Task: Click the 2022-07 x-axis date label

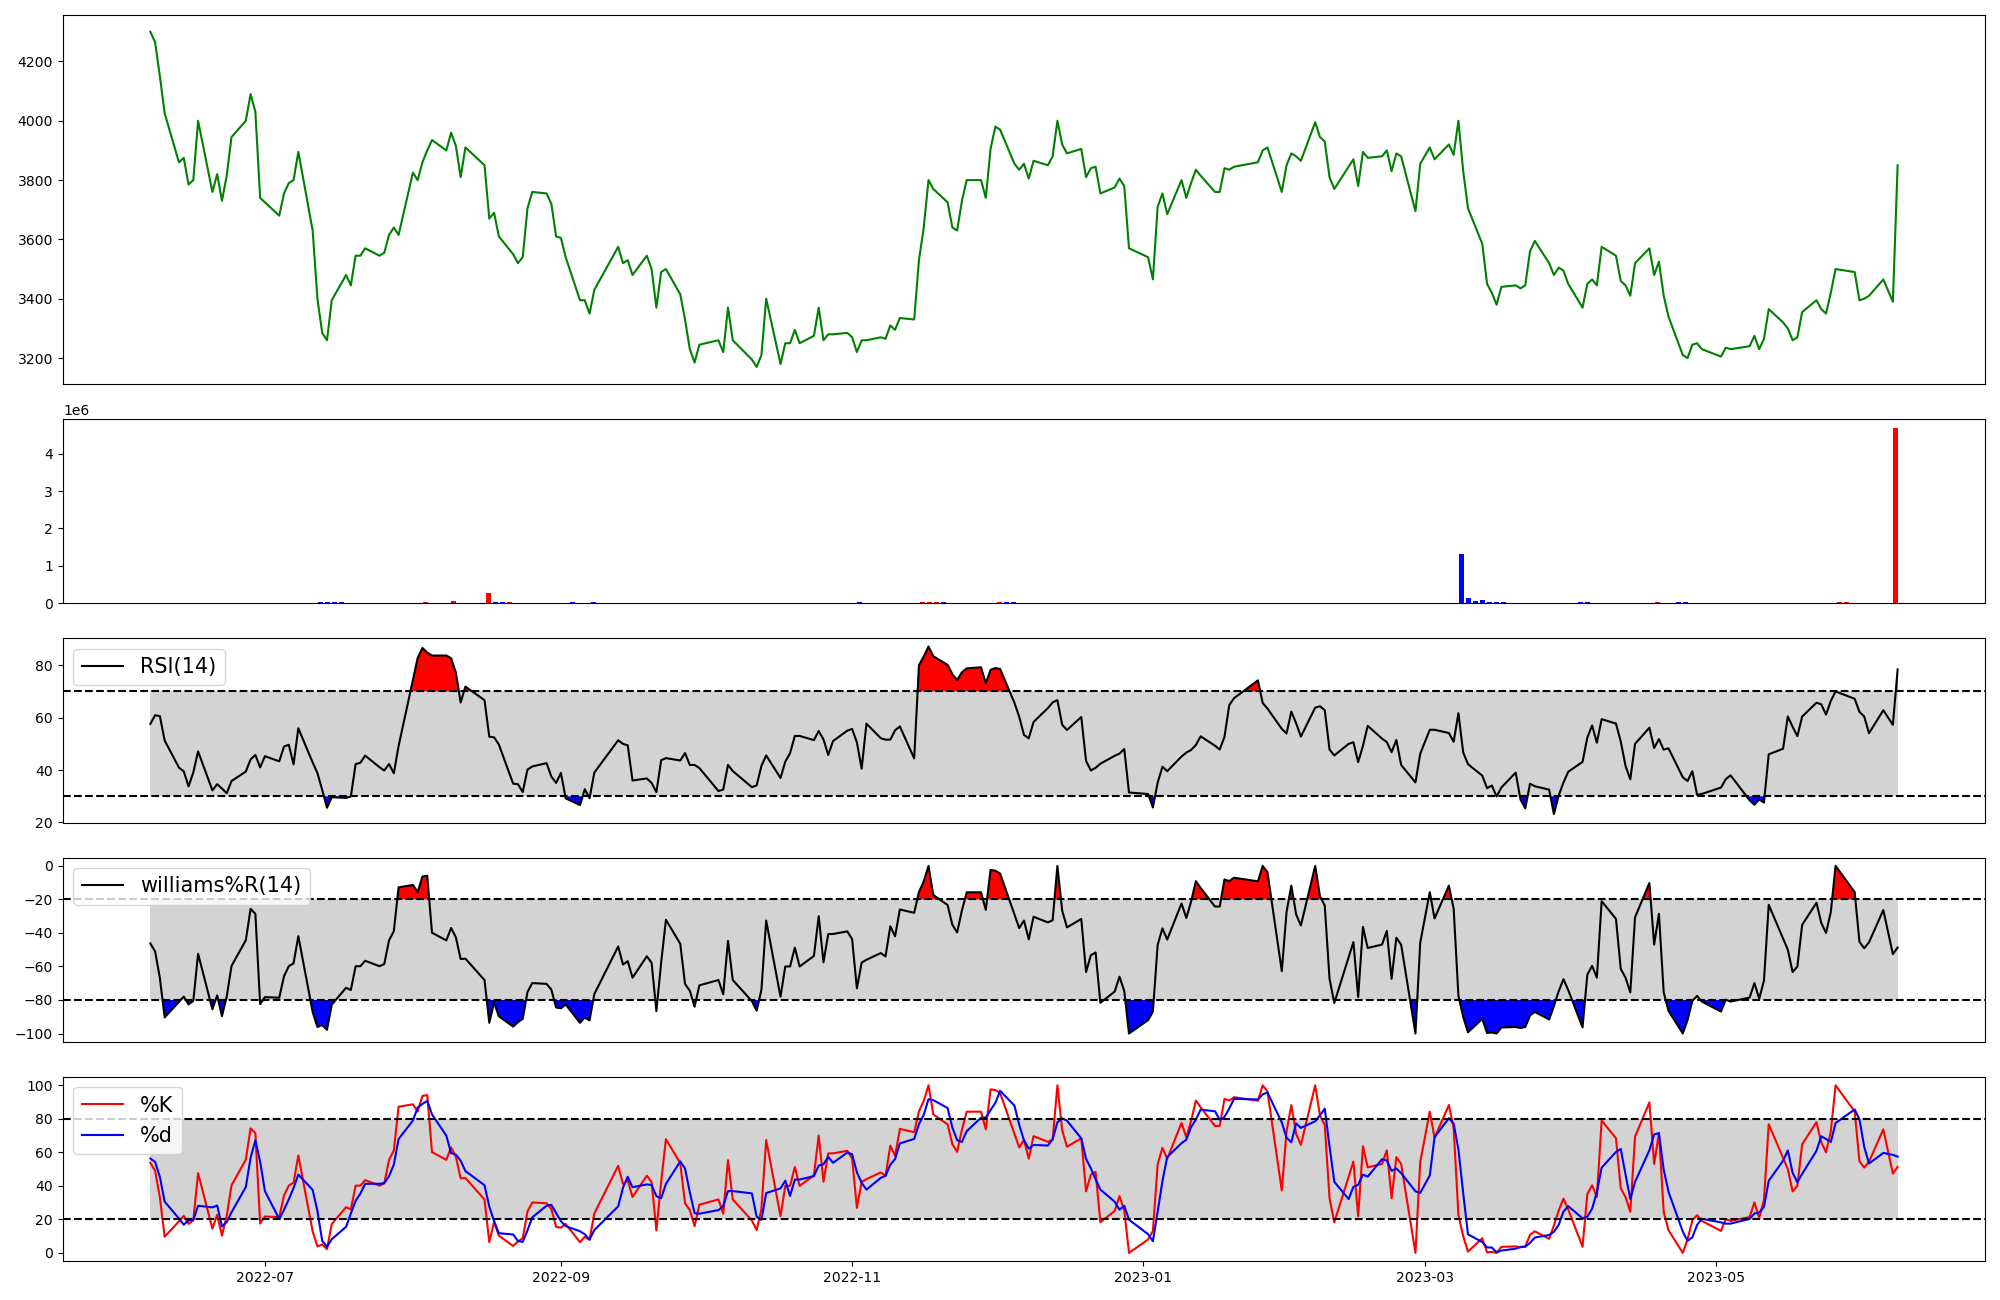Action: pos(265,1277)
